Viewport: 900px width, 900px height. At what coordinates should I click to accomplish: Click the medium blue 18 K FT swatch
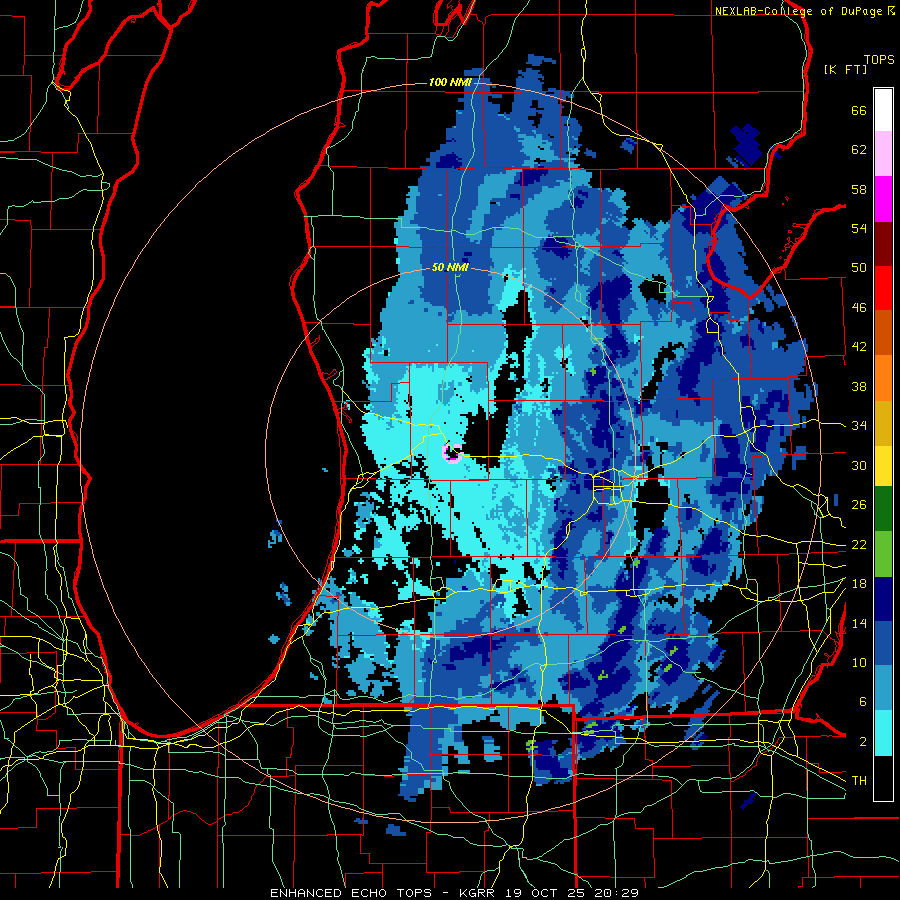pyautogui.click(x=883, y=643)
